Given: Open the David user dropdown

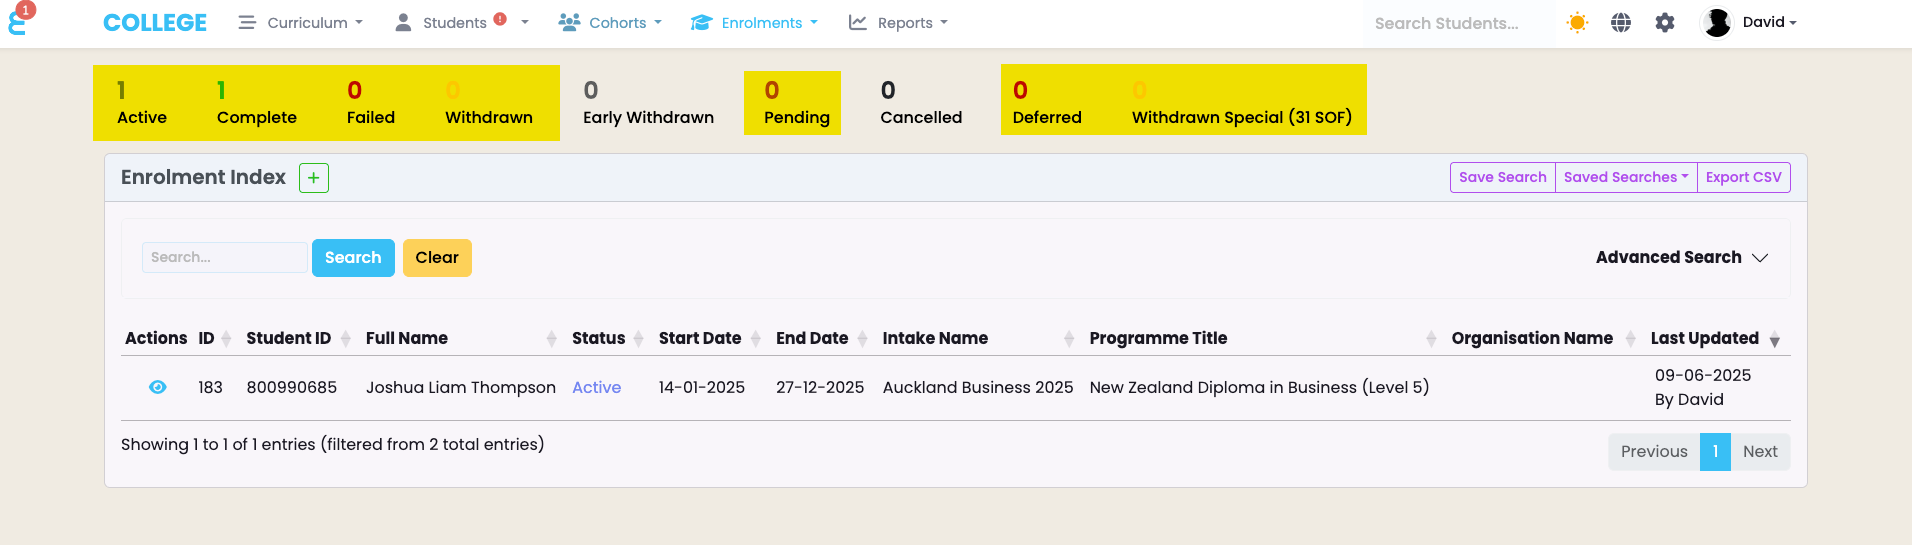Looking at the screenshot, I should click(1769, 22).
